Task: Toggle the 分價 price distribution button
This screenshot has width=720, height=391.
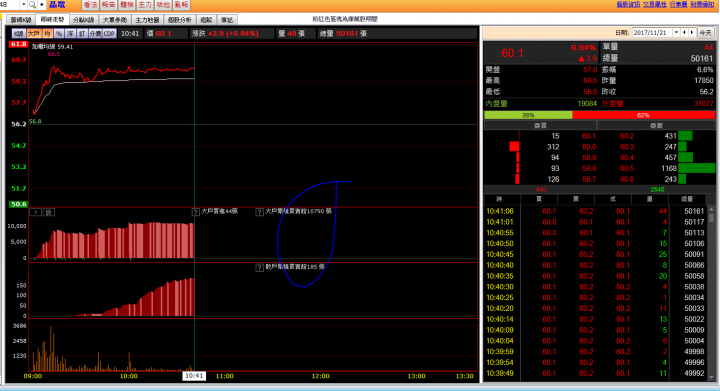Action: pos(95,34)
